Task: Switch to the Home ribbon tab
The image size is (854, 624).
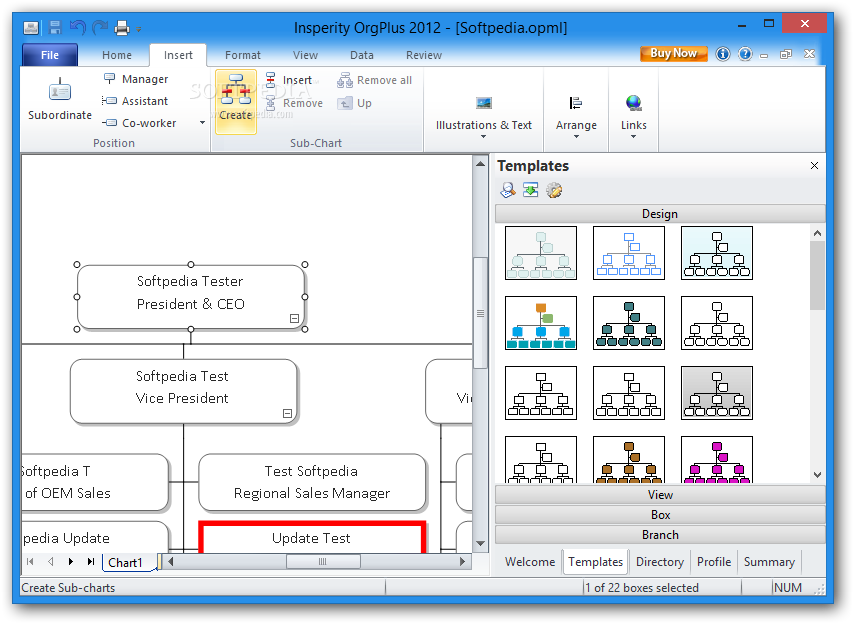Action: pos(117,55)
